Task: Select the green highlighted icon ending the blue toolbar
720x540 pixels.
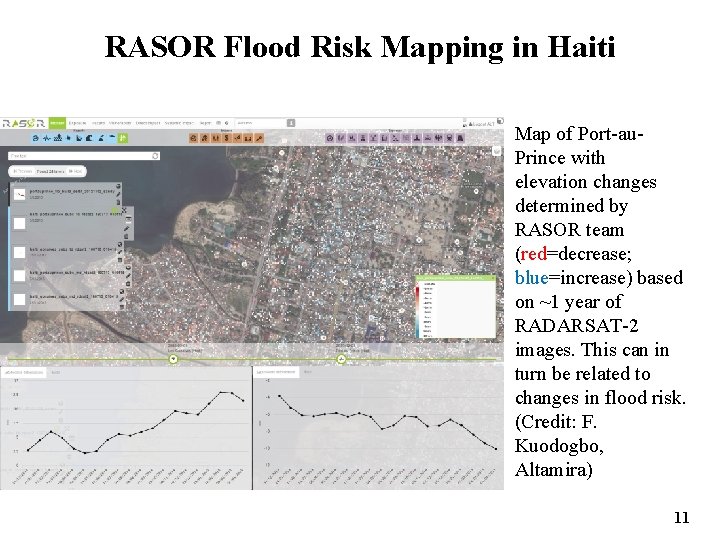Action: click(123, 138)
